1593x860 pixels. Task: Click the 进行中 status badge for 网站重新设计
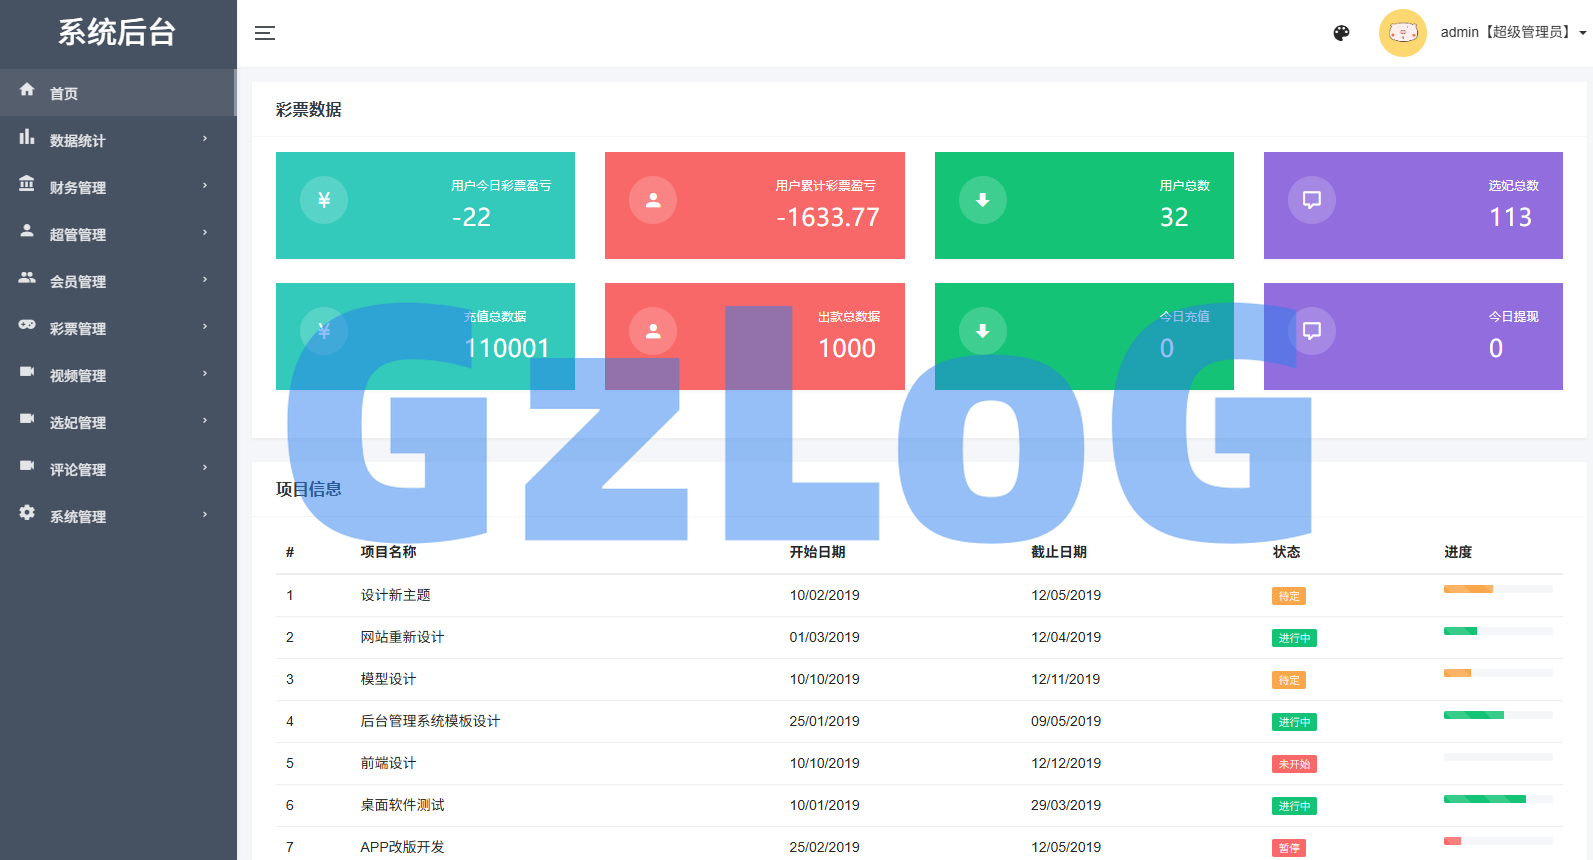1293,638
